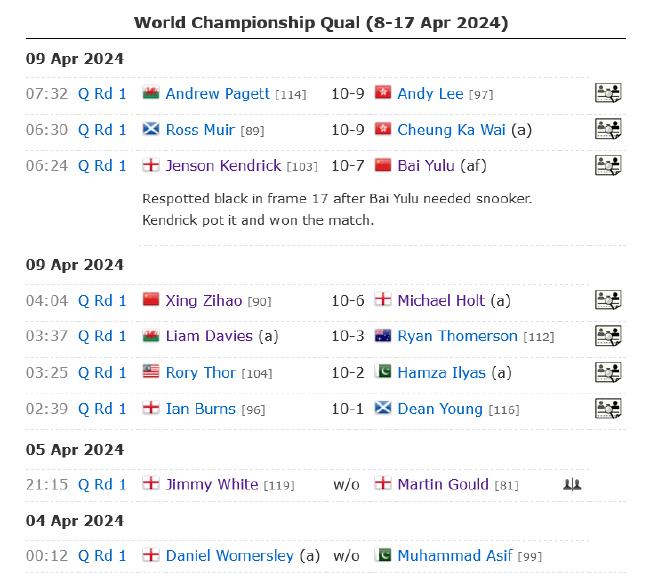Click Q Rd 1 link at 07:32 match
Viewport: 650px width, 573px height.
[x=102, y=94]
